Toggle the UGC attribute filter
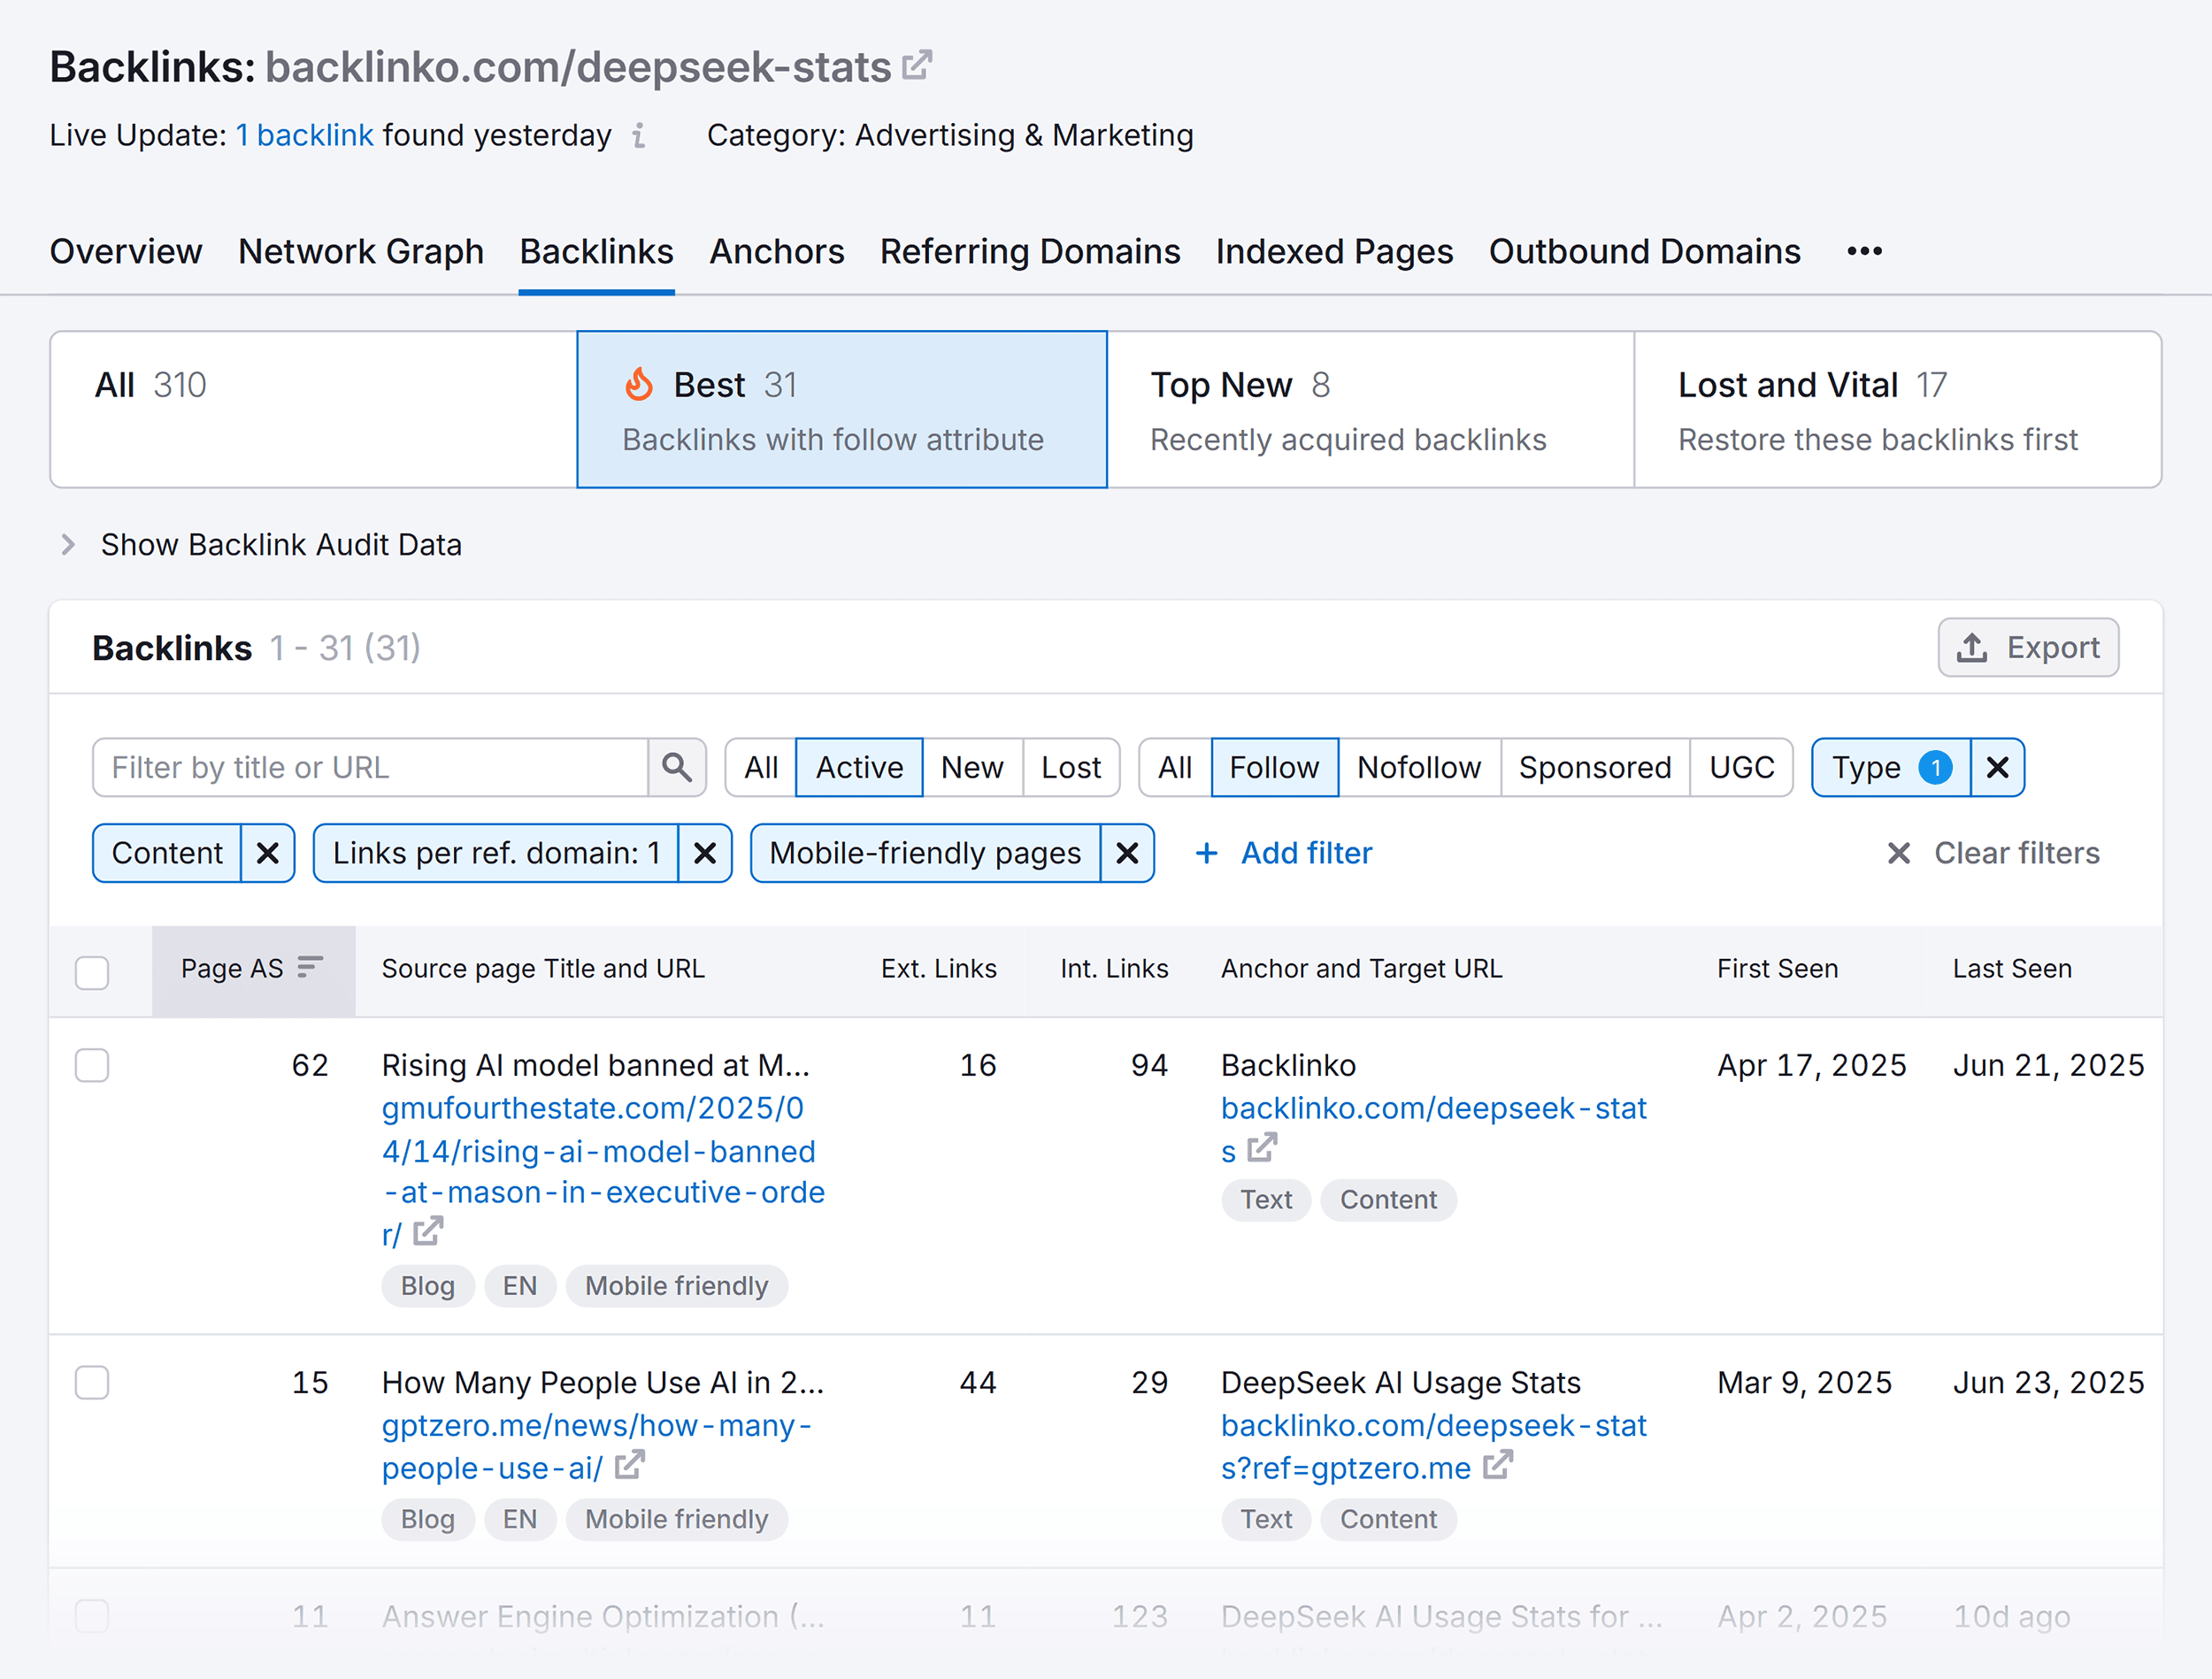This screenshot has height=1679, width=2212. [x=1741, y=767]
